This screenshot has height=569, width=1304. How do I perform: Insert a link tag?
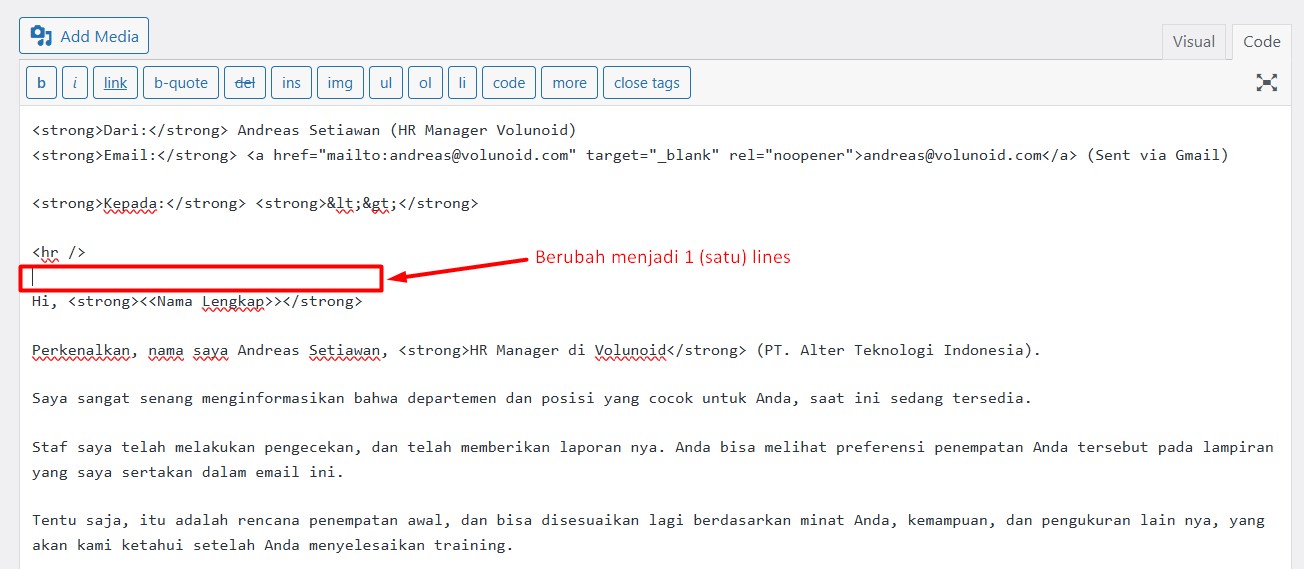tap(116, 83)
